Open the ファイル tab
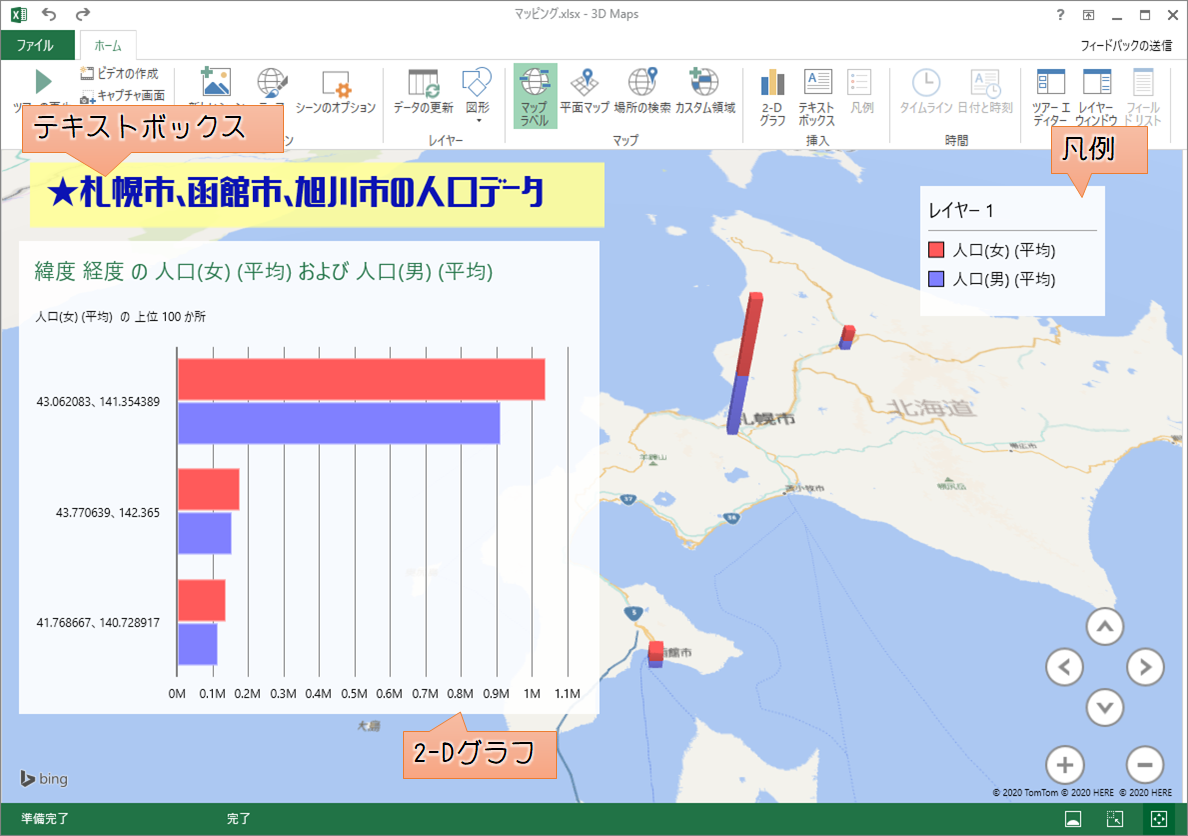The width and height of the screenshot is (1188, 836). 36,45
